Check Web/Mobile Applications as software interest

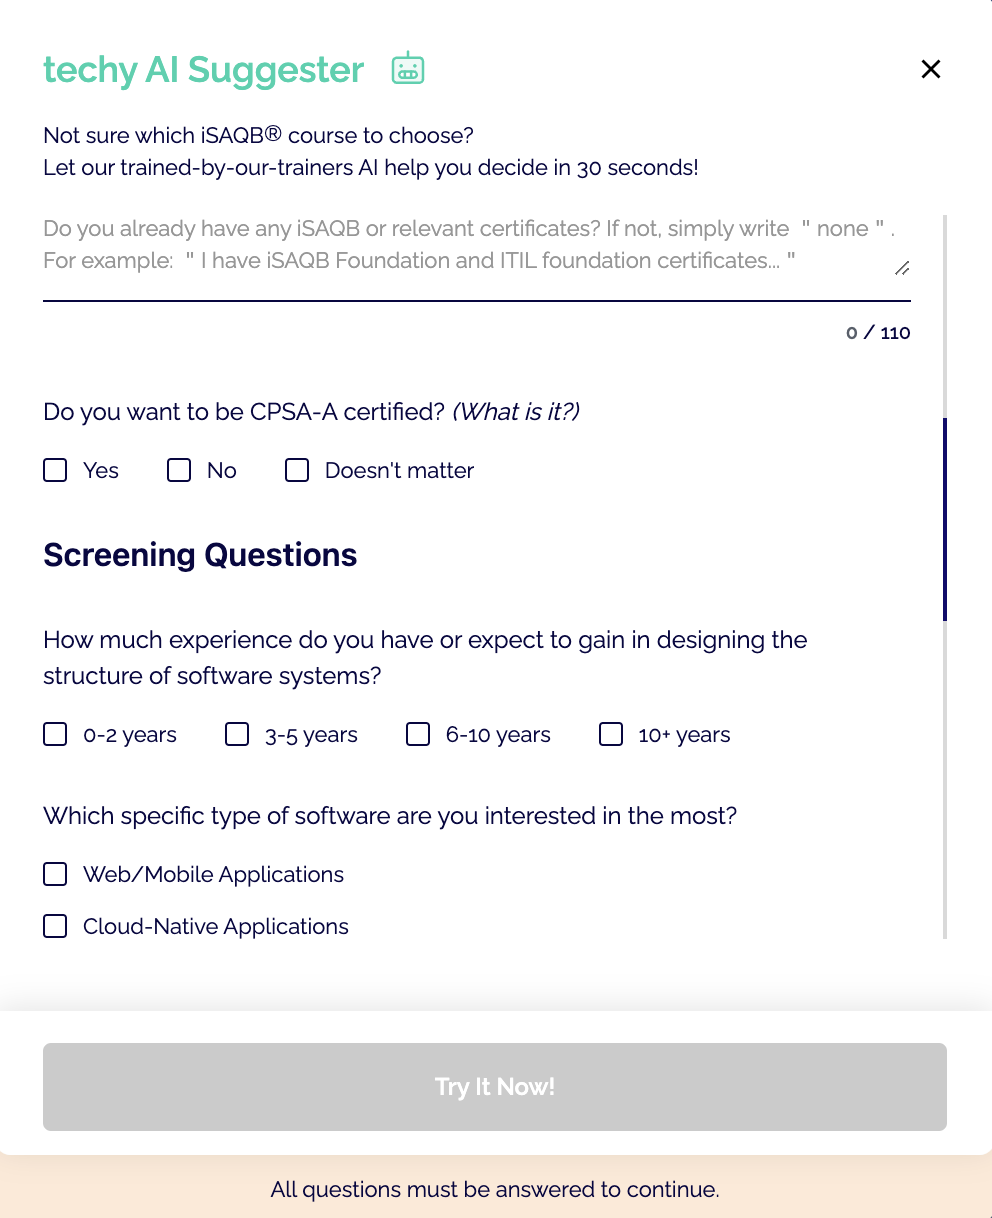coord(55,873)
